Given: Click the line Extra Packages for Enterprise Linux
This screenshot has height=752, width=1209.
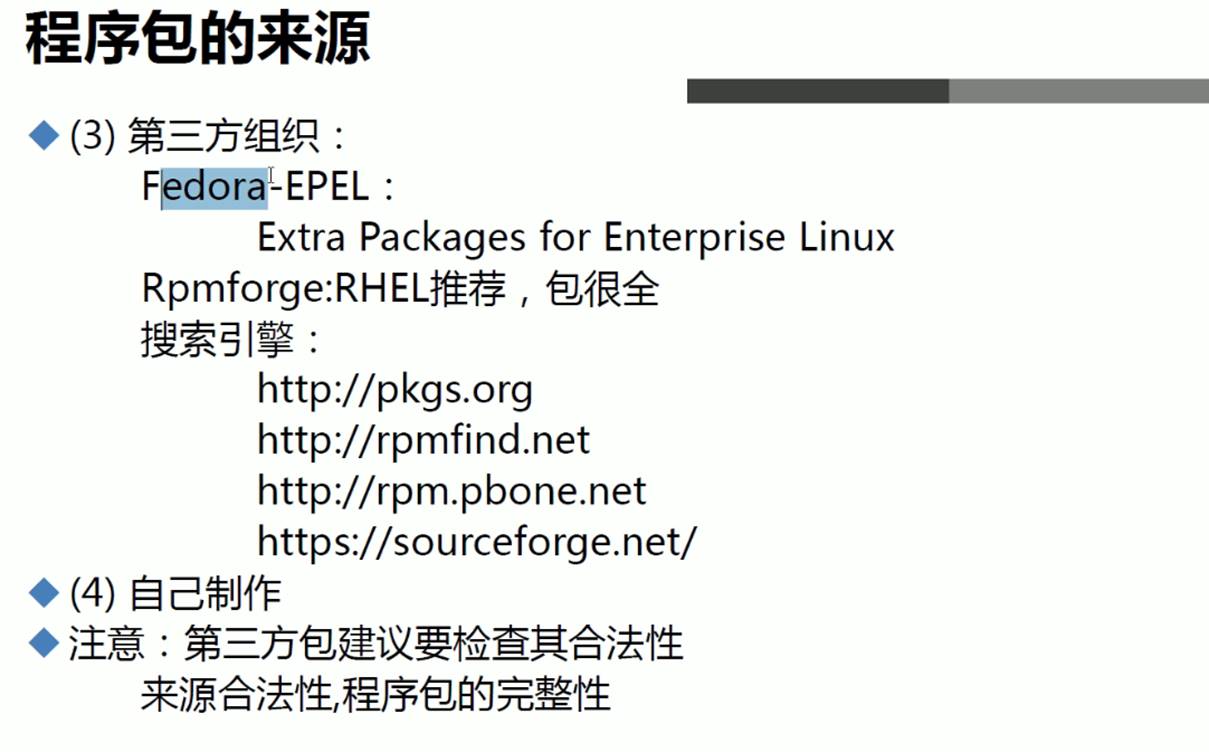Looking at the screenshot, I should click(x=575, y=237).
